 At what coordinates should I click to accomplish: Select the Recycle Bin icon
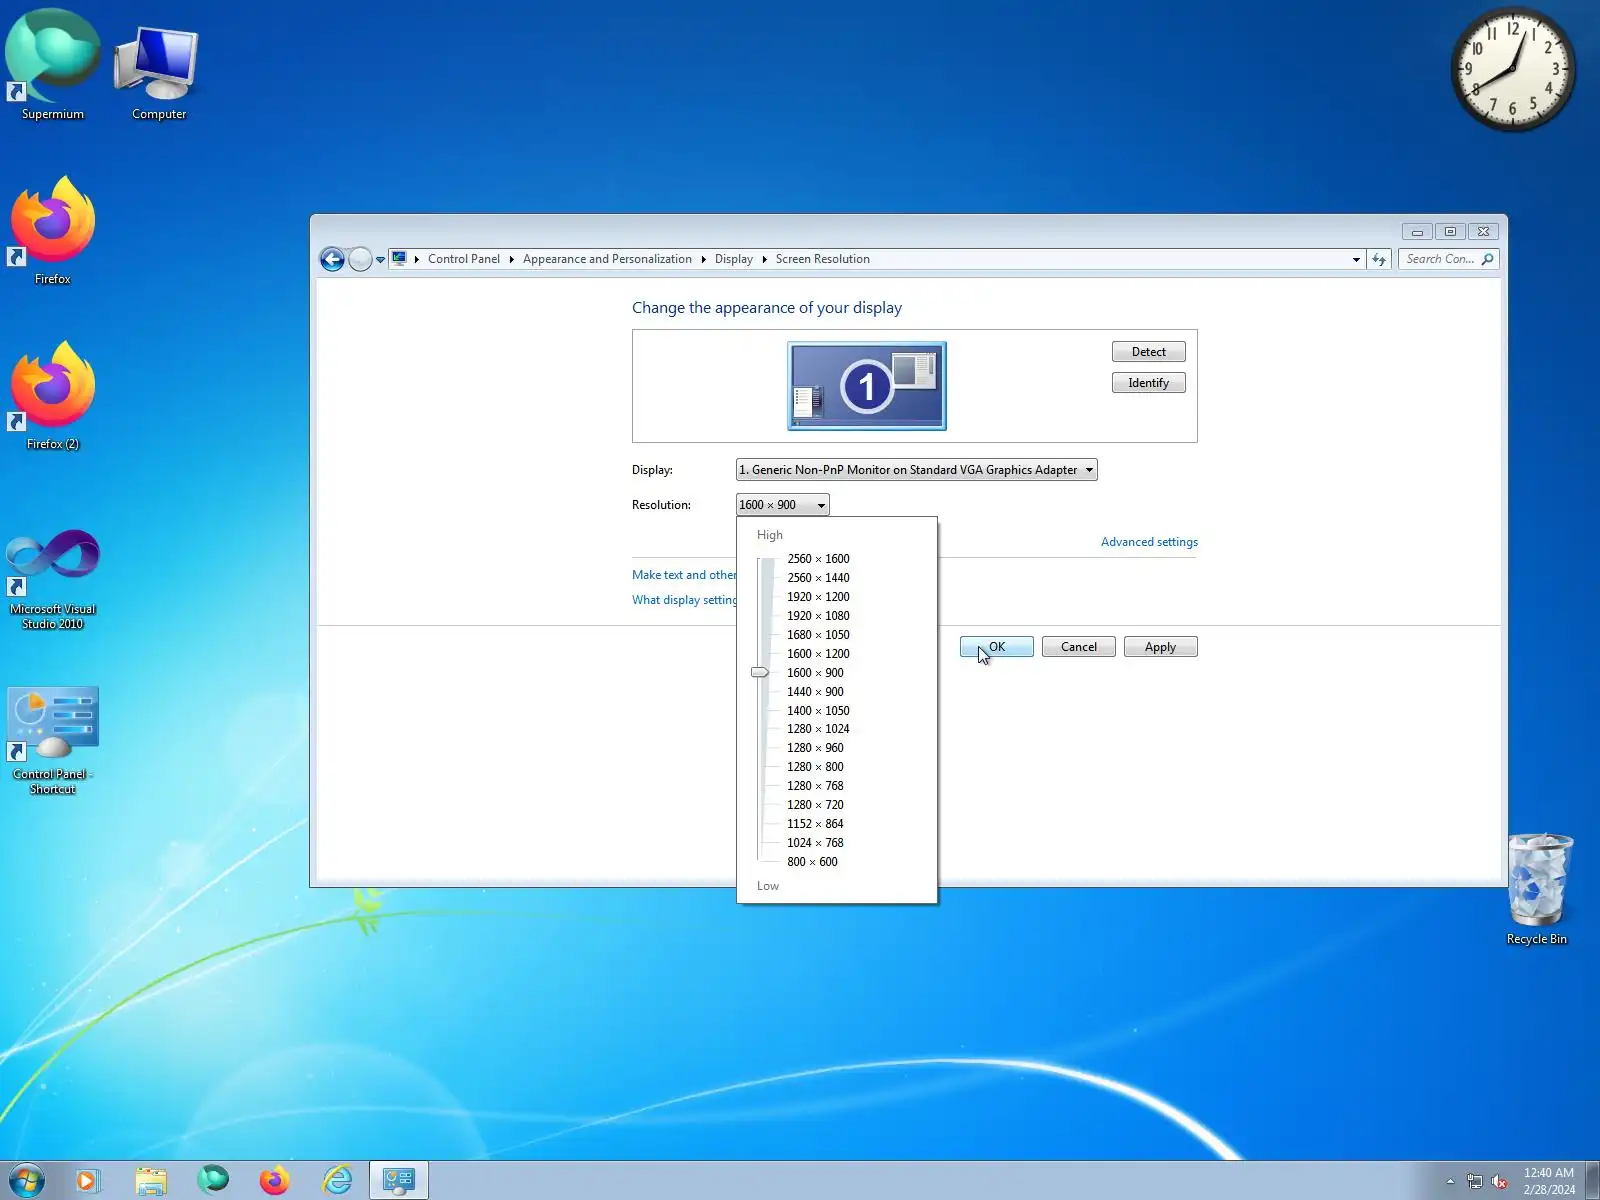point(1538,888)
